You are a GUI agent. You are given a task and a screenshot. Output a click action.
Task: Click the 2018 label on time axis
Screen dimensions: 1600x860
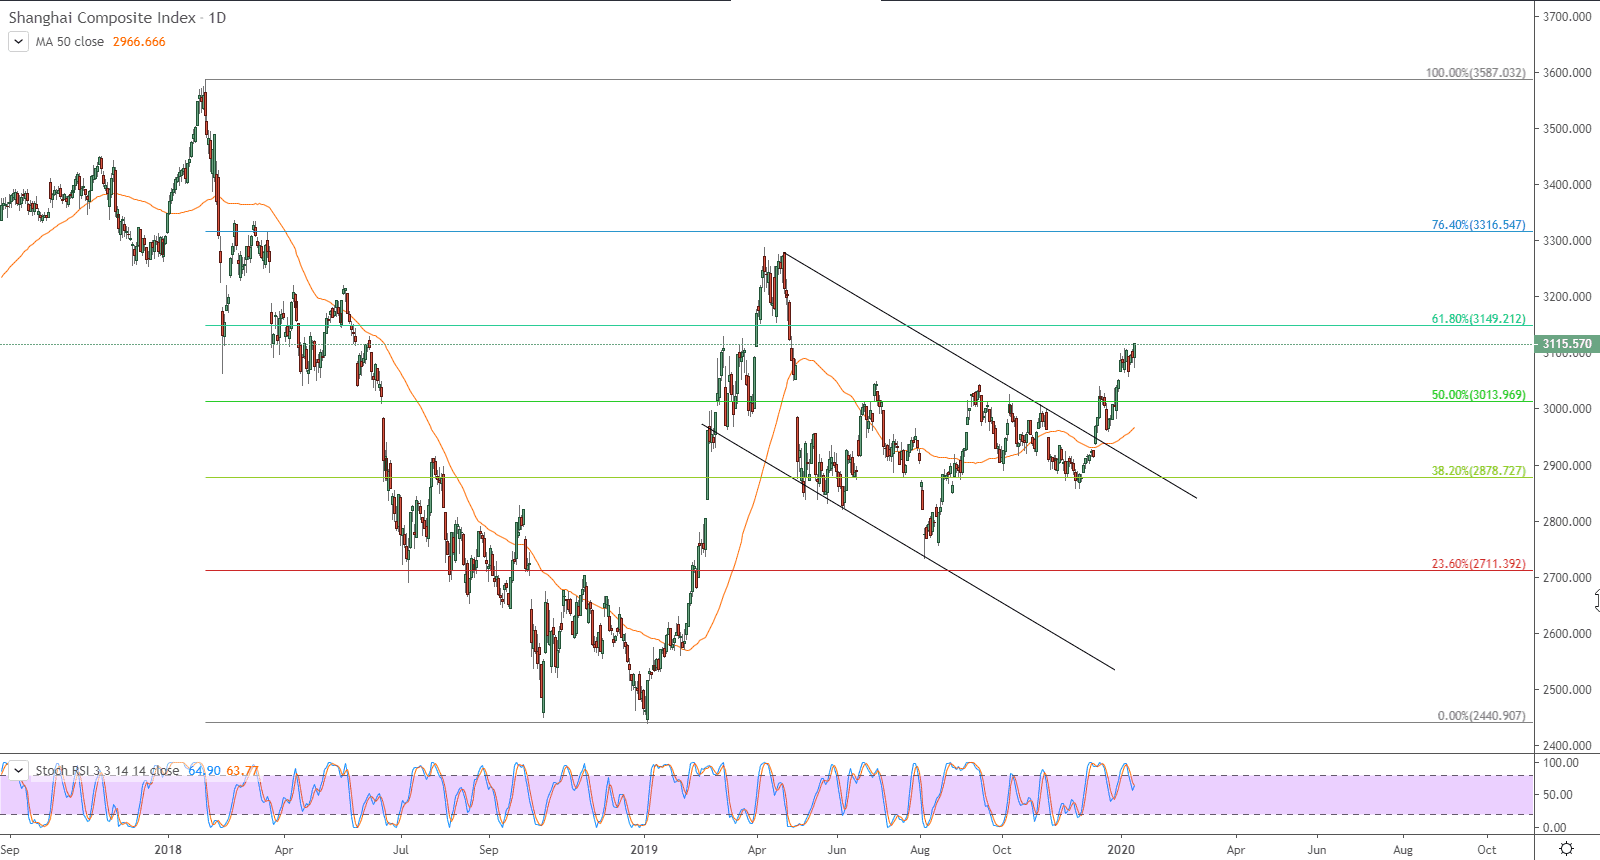point(168,850)
